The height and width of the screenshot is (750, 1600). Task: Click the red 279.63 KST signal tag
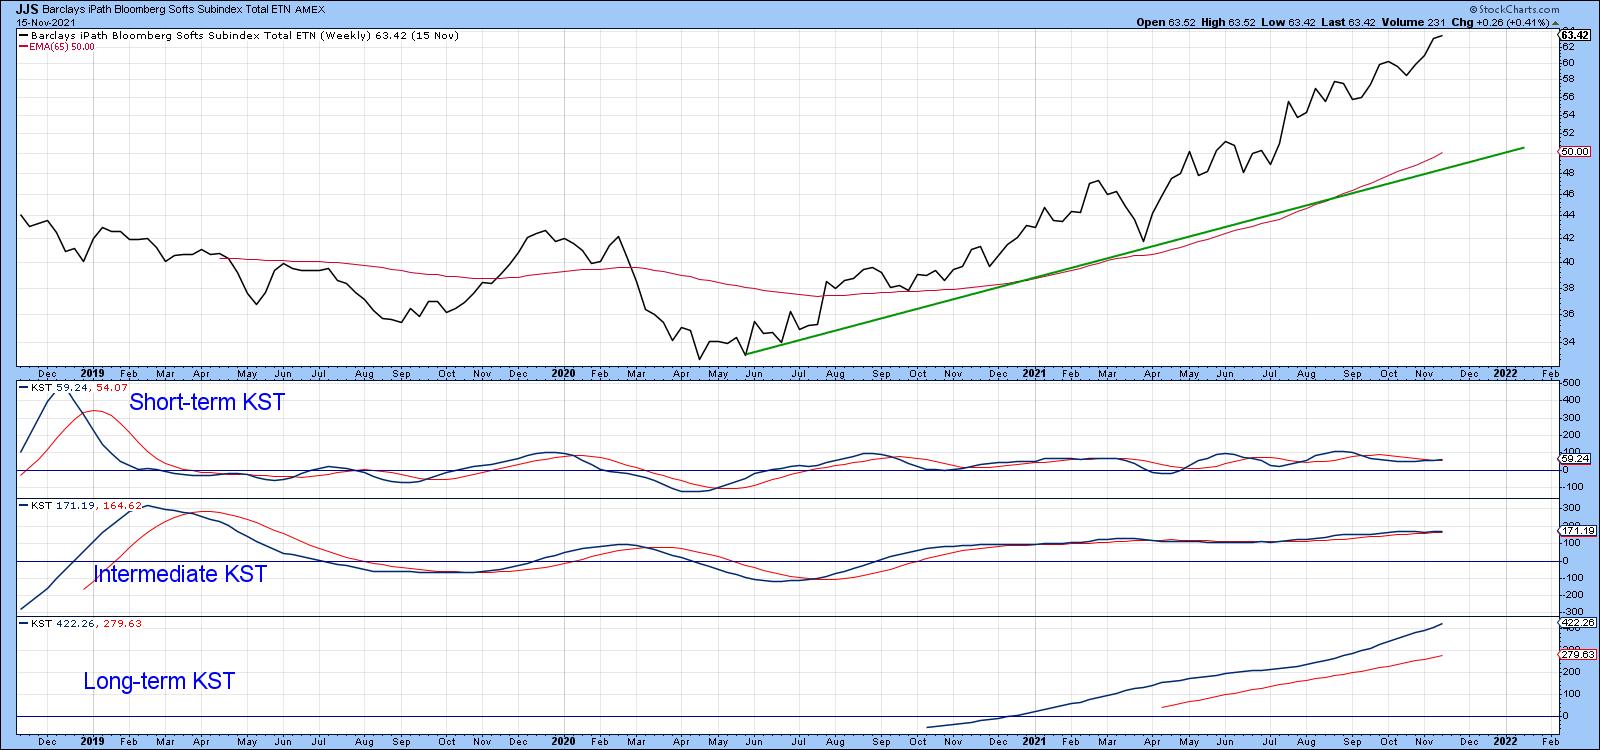(1574, 654)
